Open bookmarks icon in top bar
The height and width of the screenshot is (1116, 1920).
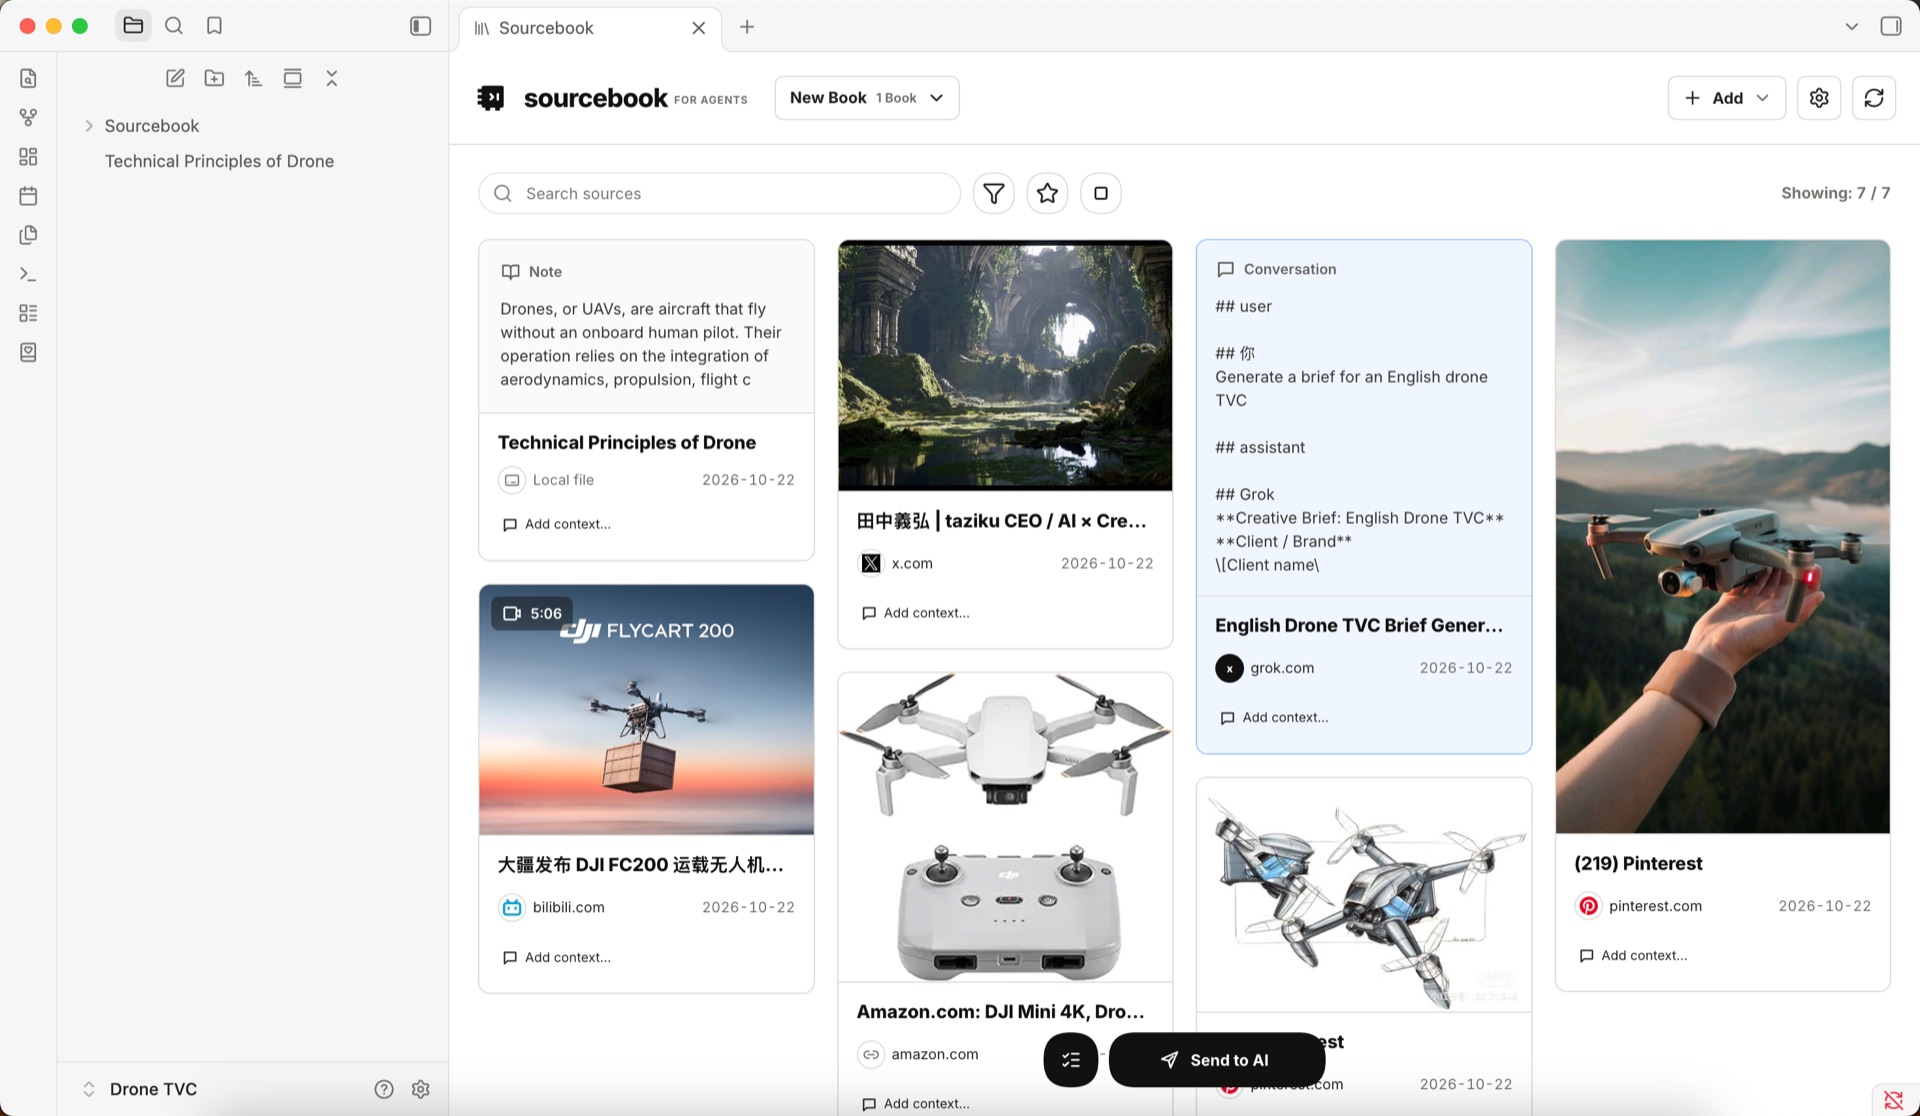214,26
